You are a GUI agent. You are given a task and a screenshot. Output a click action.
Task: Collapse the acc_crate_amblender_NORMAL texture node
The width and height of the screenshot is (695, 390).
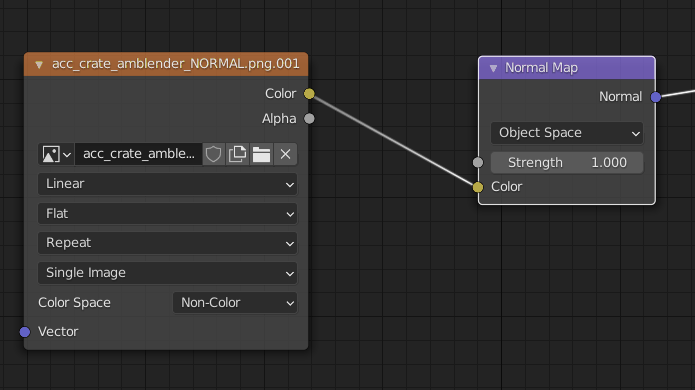point(39,65)
